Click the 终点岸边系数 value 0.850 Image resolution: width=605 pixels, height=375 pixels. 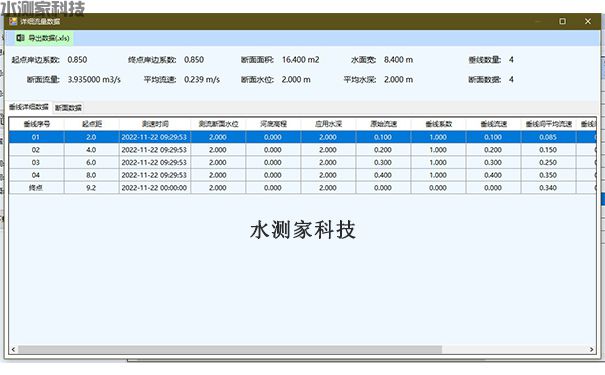point(194,60)
